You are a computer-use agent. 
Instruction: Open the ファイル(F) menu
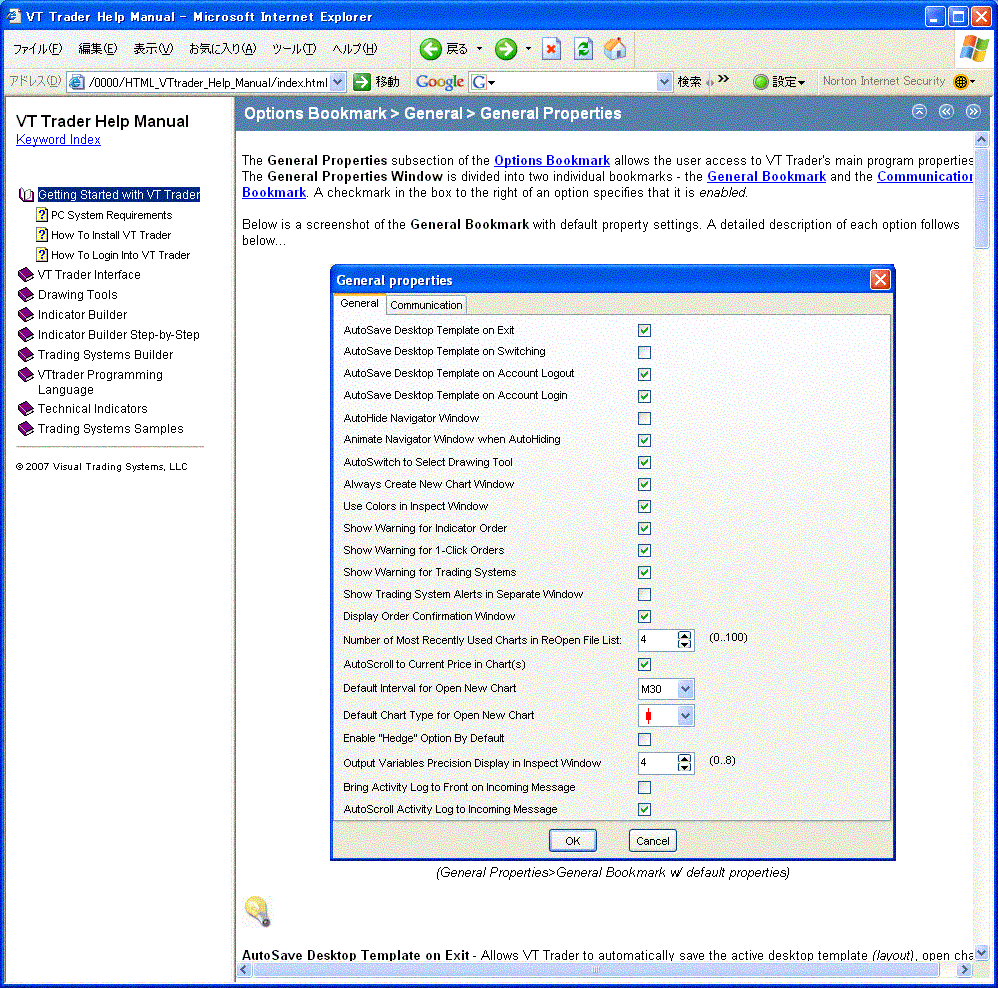point(38,48)
